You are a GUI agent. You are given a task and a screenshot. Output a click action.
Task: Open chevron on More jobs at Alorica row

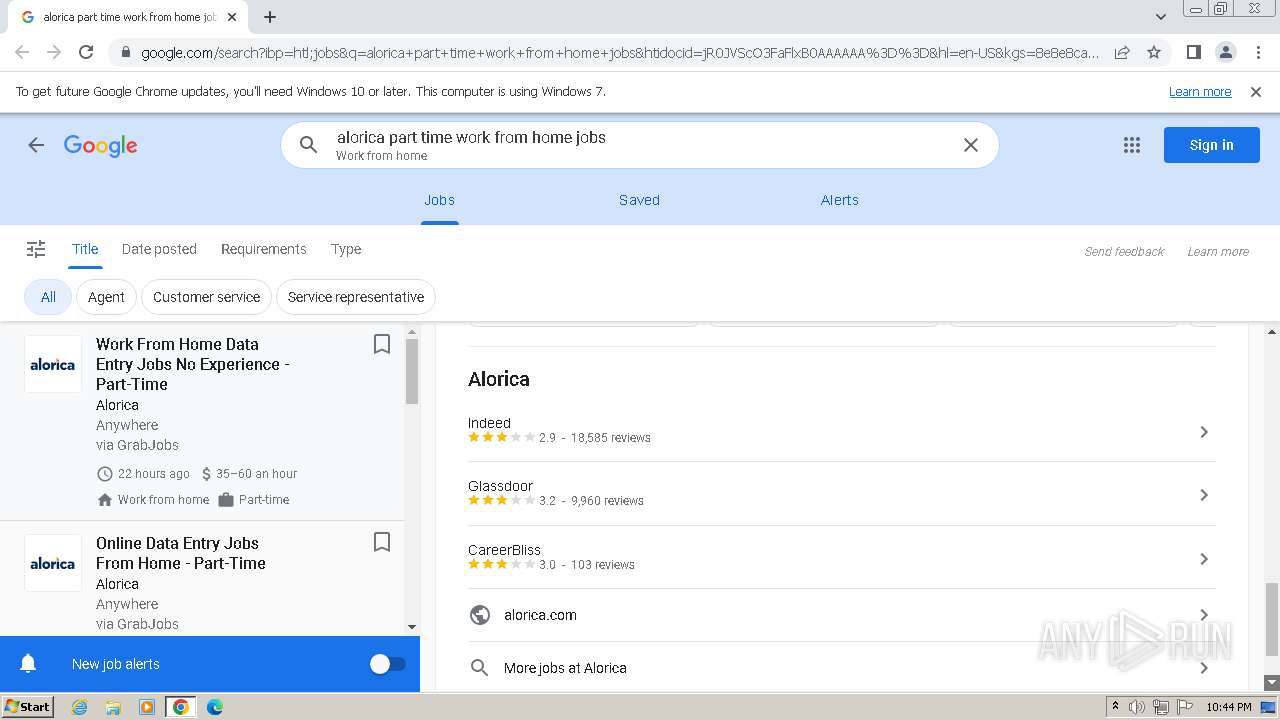pyautogui.click(x=1204, y=668)
